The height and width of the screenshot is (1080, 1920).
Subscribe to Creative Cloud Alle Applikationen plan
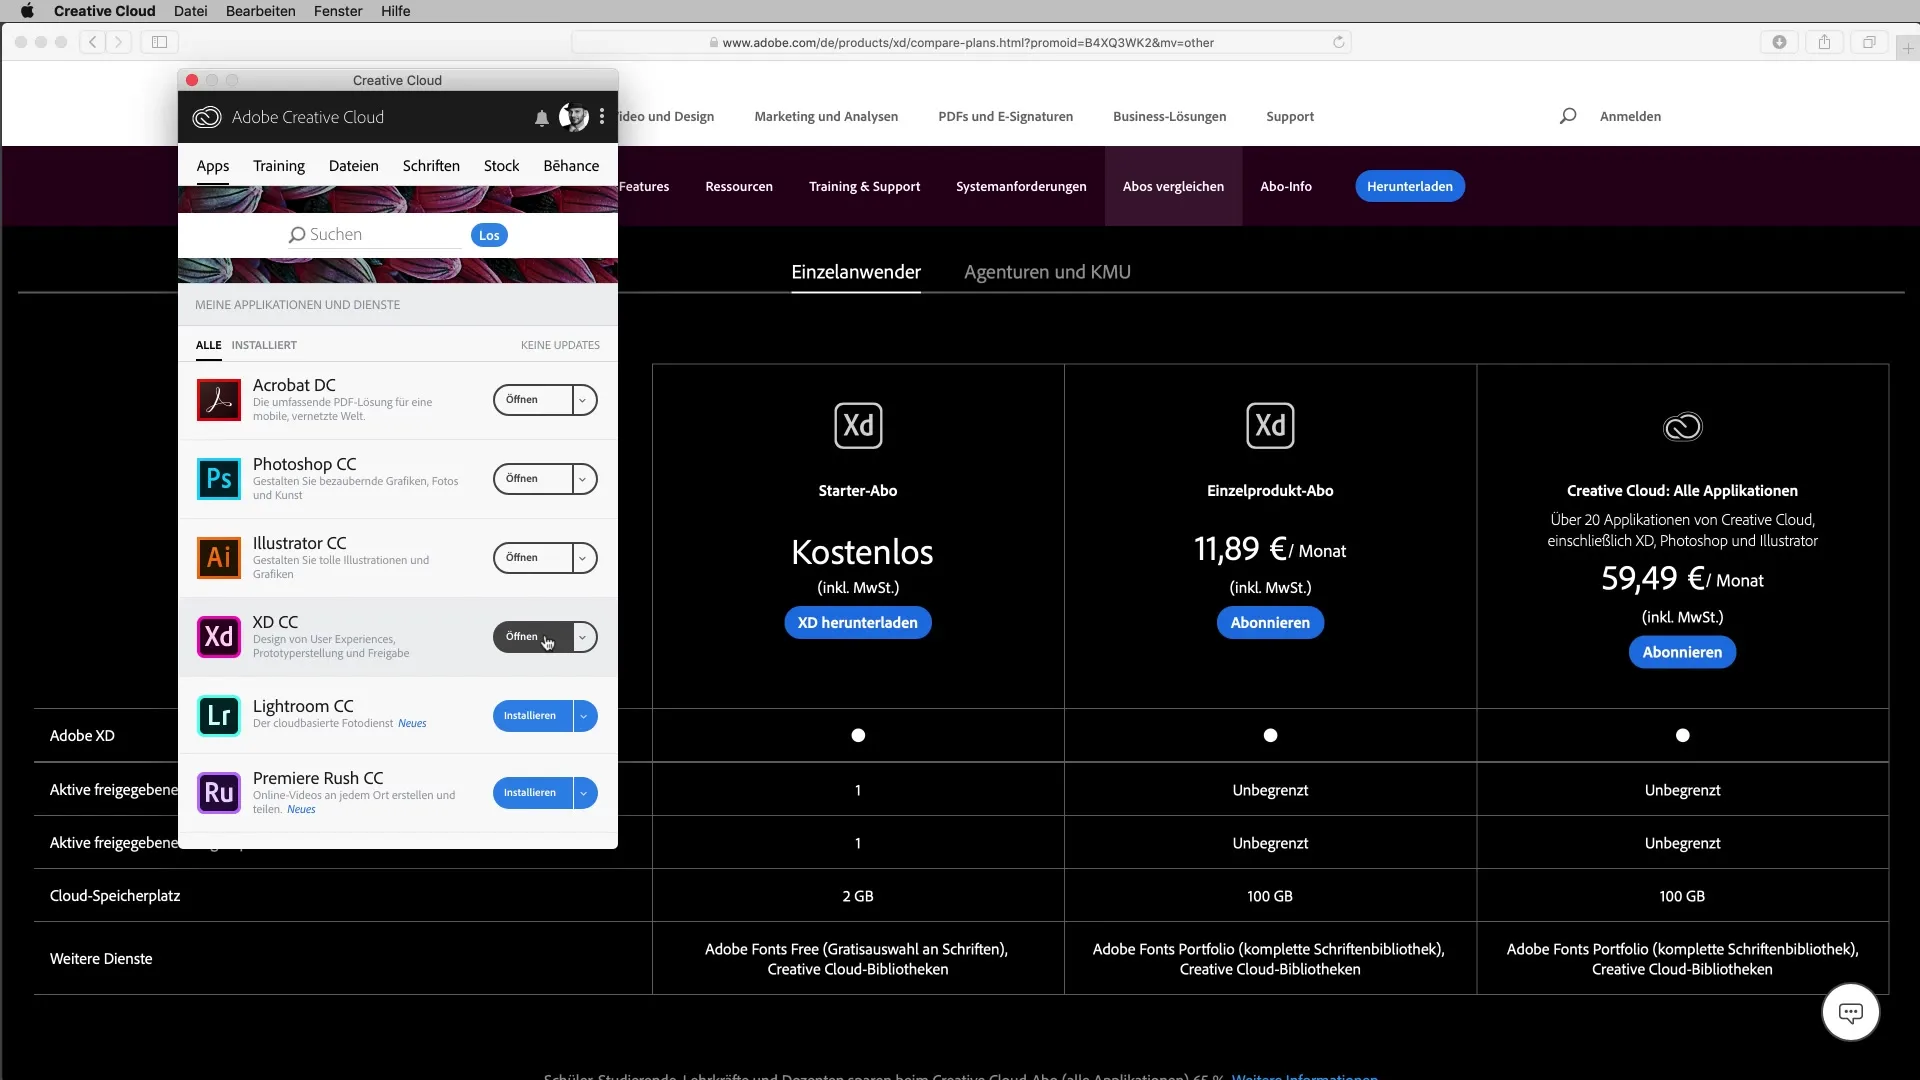point(1682,652)
